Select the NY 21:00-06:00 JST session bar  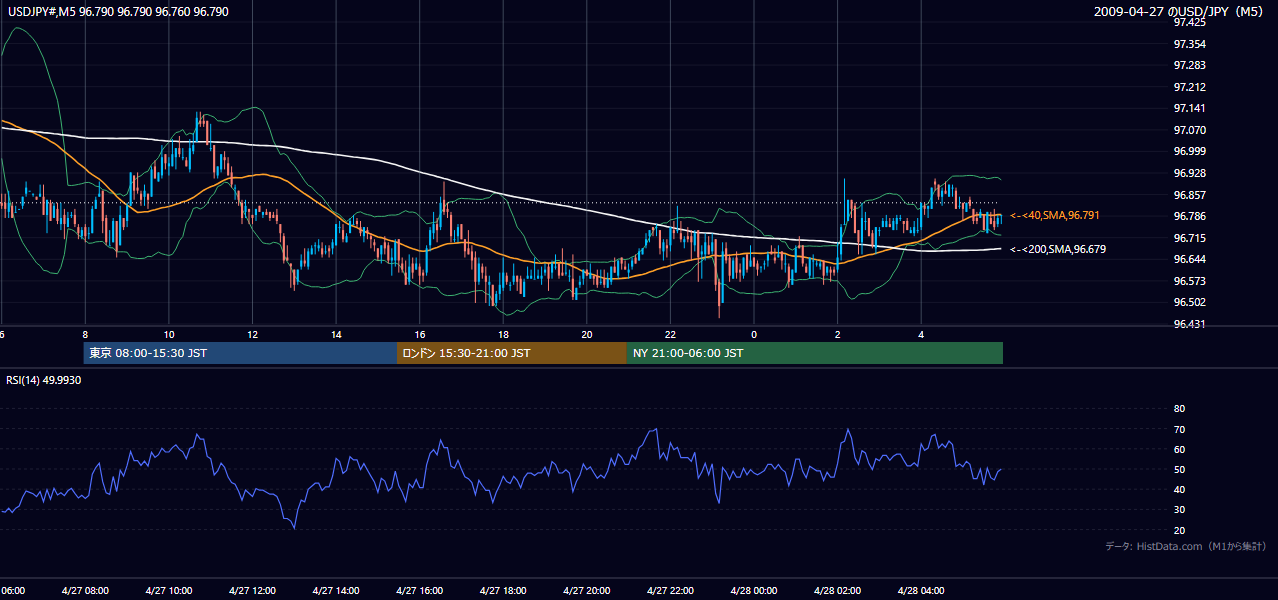point(815,353)
